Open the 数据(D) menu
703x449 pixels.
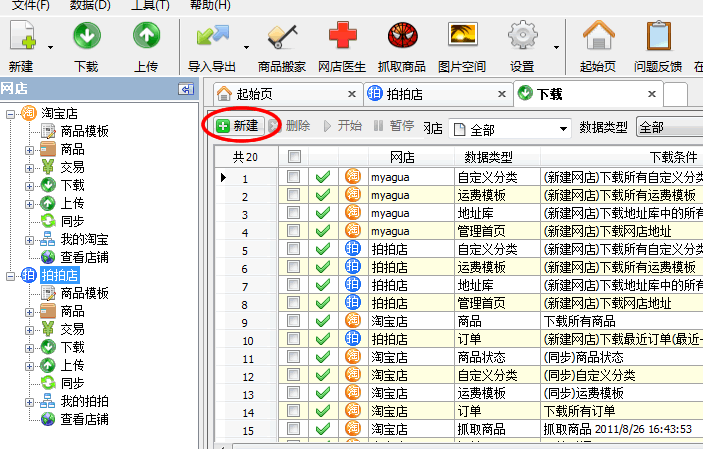coord(90,5)
